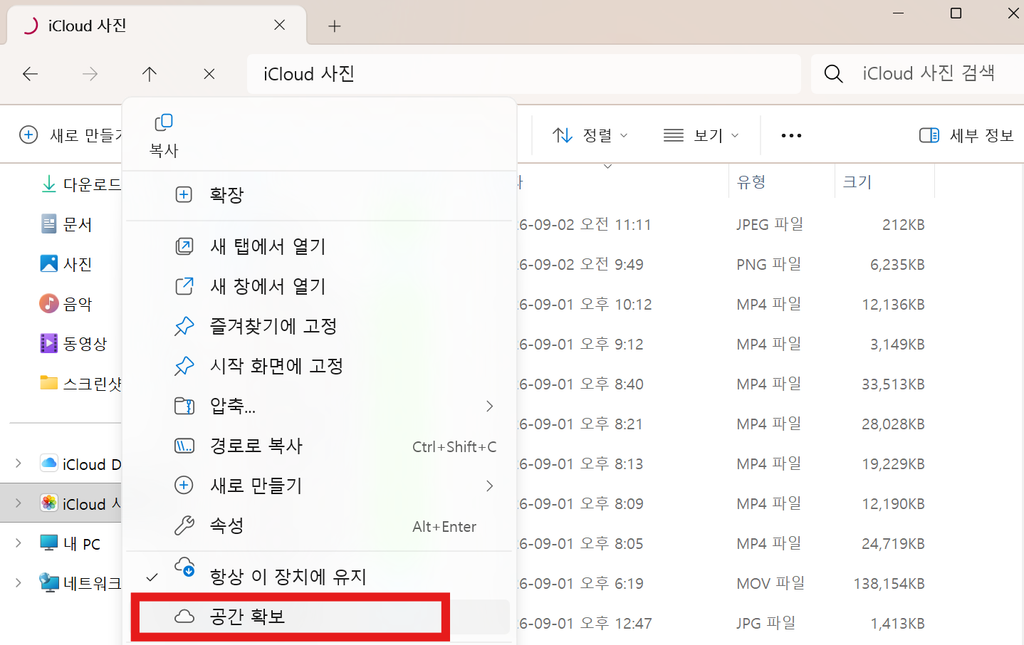The image size is (1024, 645).
Task: Minimize the File Explorer window
Action: [899, 13]
